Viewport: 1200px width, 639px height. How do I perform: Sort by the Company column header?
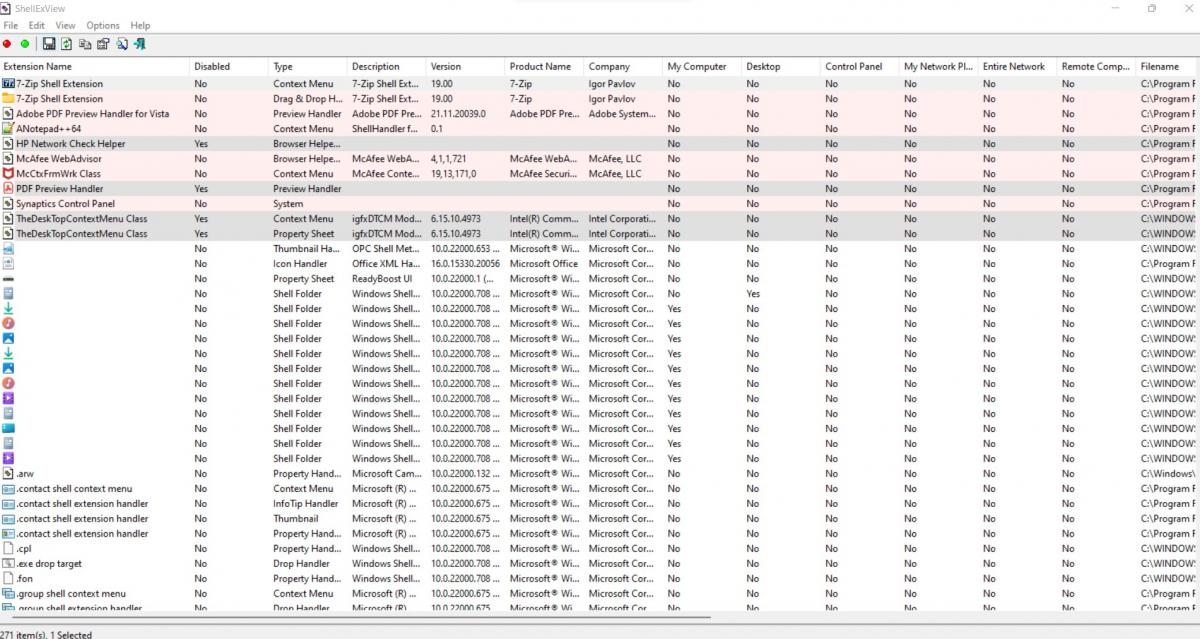624,67
